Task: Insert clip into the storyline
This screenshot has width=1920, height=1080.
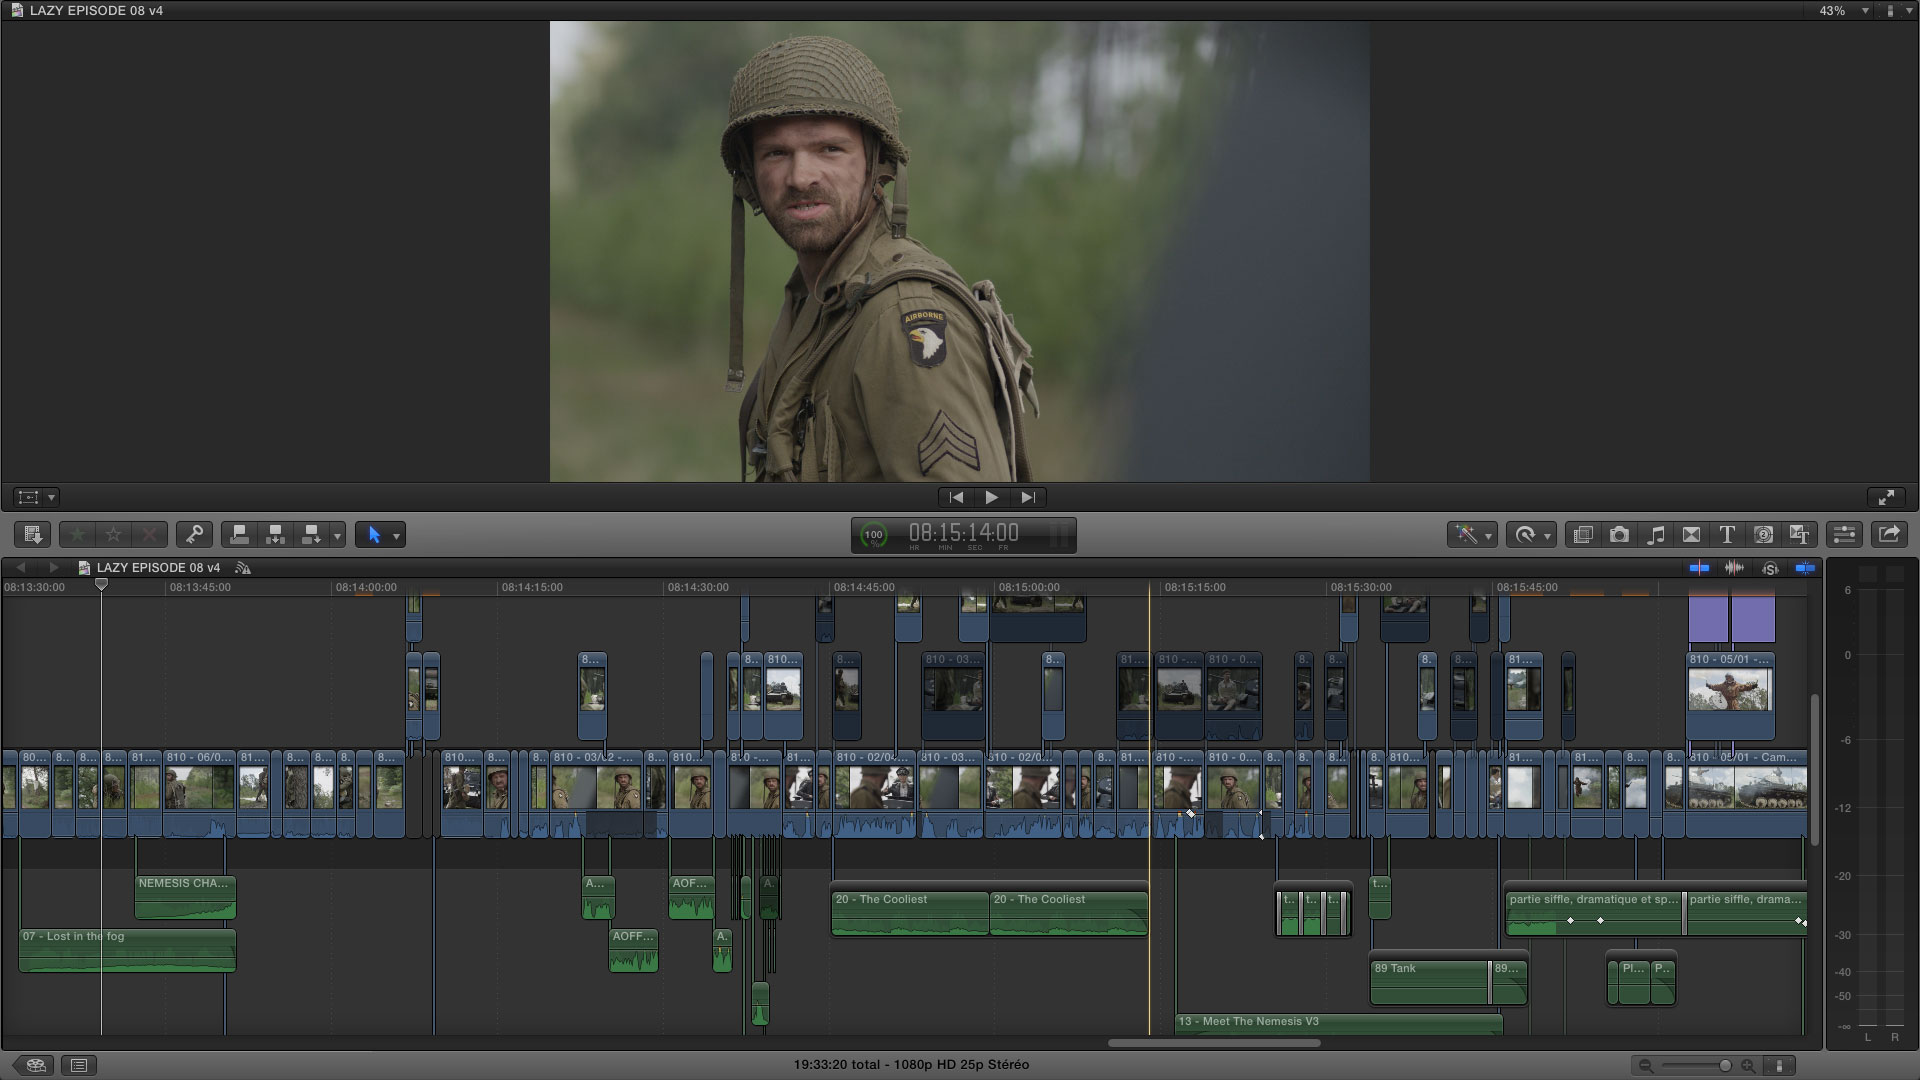Action: 275,535
